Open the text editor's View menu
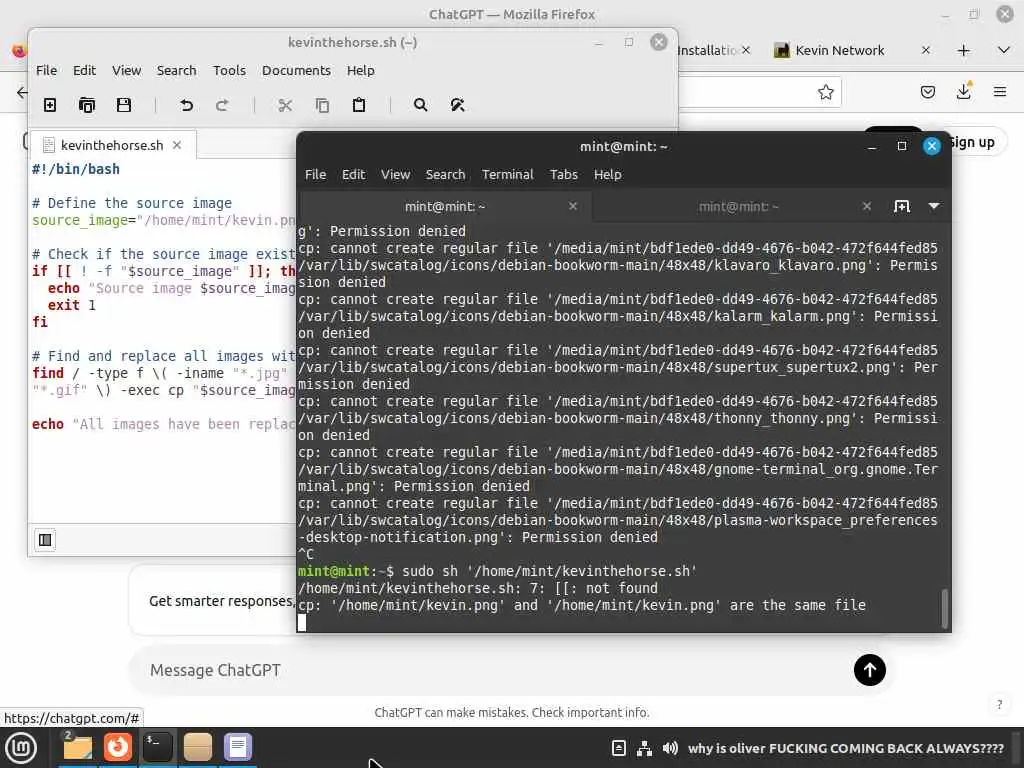Image resolution: width=1024 pixels, height=768 pixels. coord(126,71)
